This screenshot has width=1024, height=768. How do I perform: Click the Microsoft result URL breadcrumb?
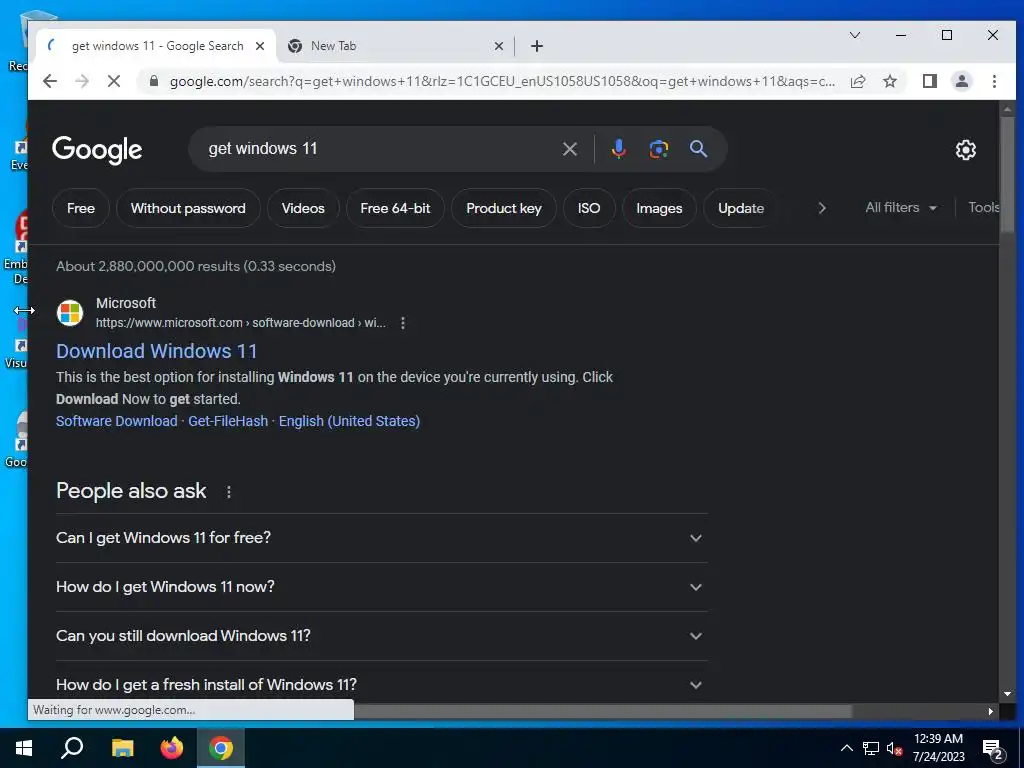(x=240, y=323)
